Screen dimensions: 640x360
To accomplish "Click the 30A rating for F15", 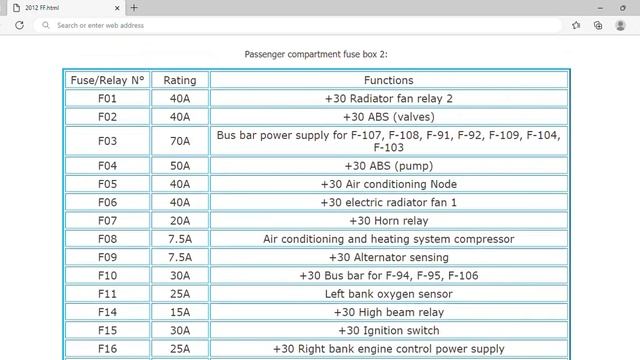I will click(180, 331).
